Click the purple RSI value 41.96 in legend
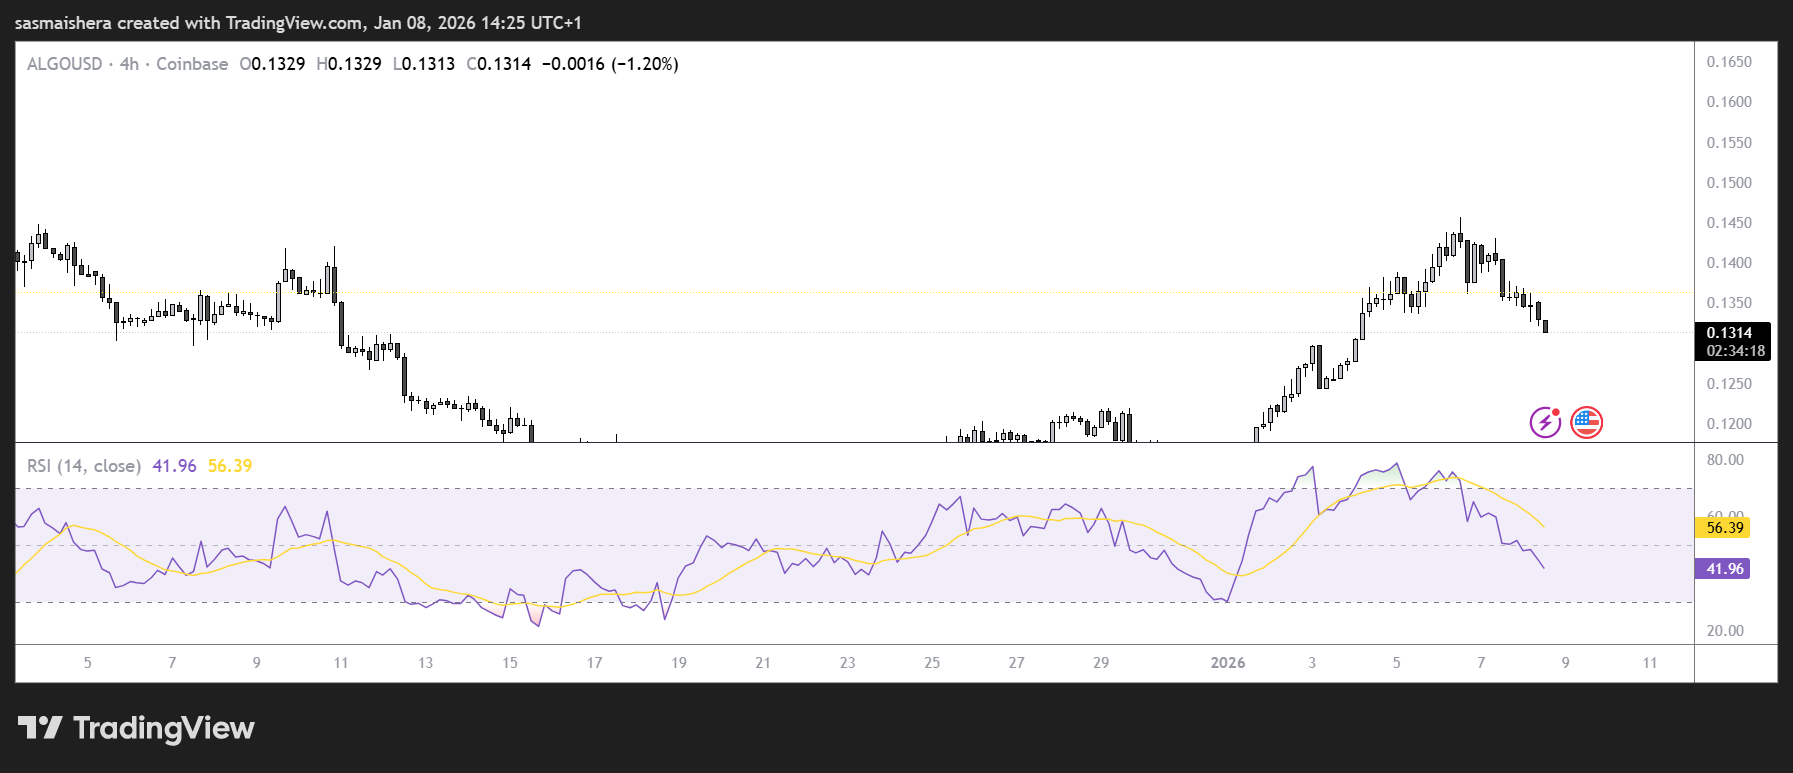 point(174,466)
